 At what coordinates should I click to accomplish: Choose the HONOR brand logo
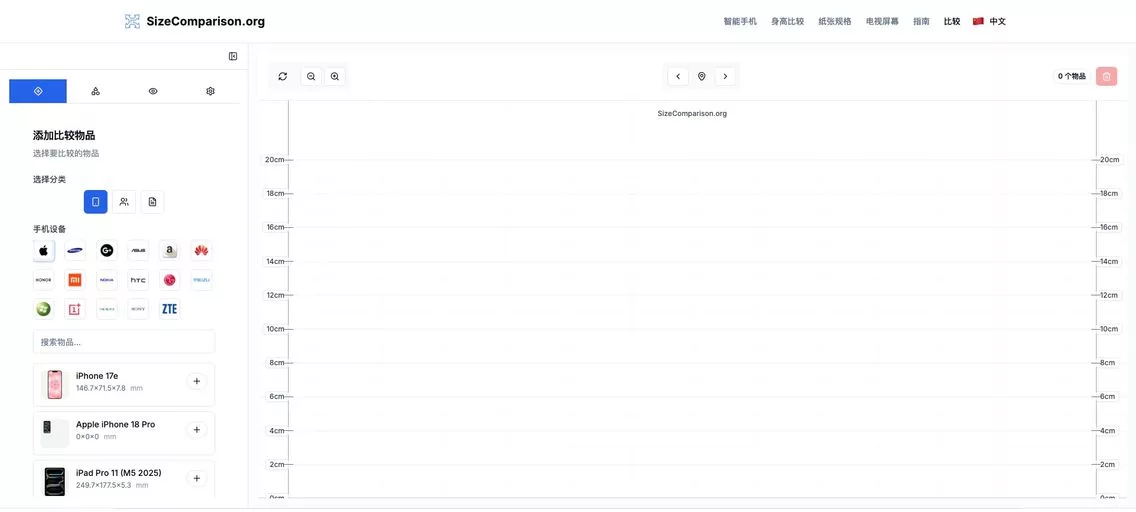point(43,280)
